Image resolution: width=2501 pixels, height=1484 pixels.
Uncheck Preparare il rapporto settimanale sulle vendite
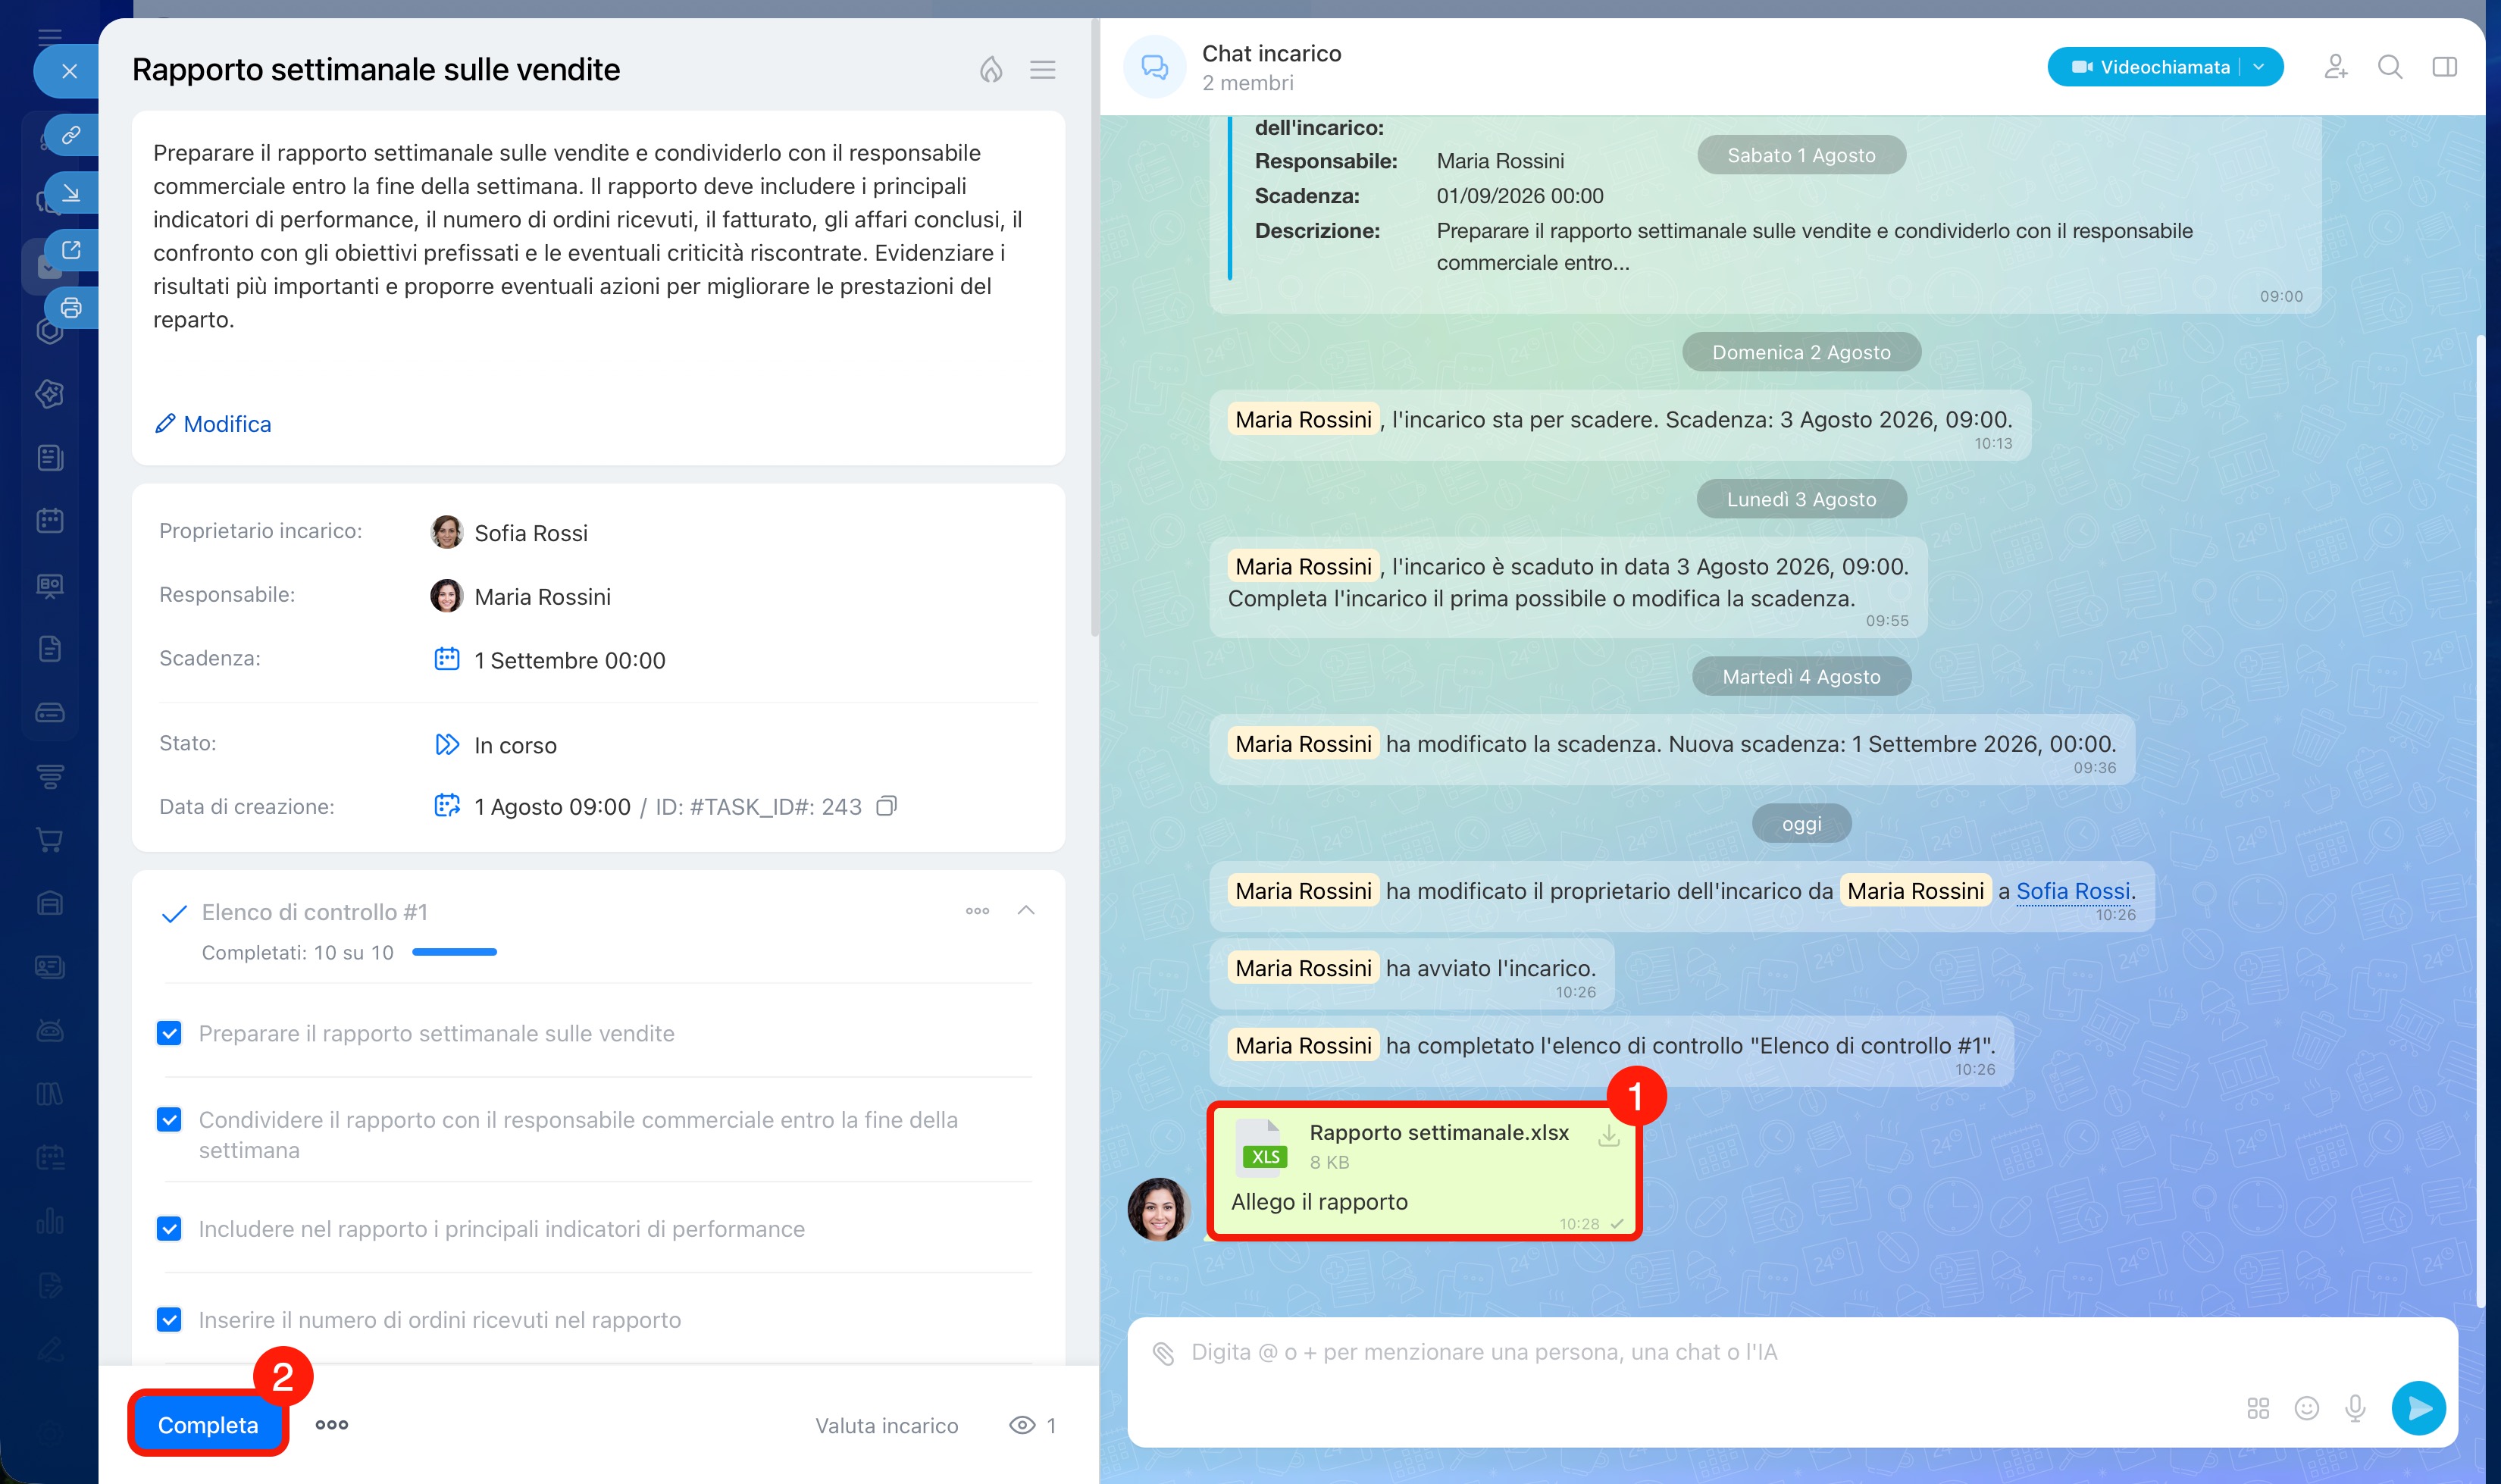tap(169, 1033)
